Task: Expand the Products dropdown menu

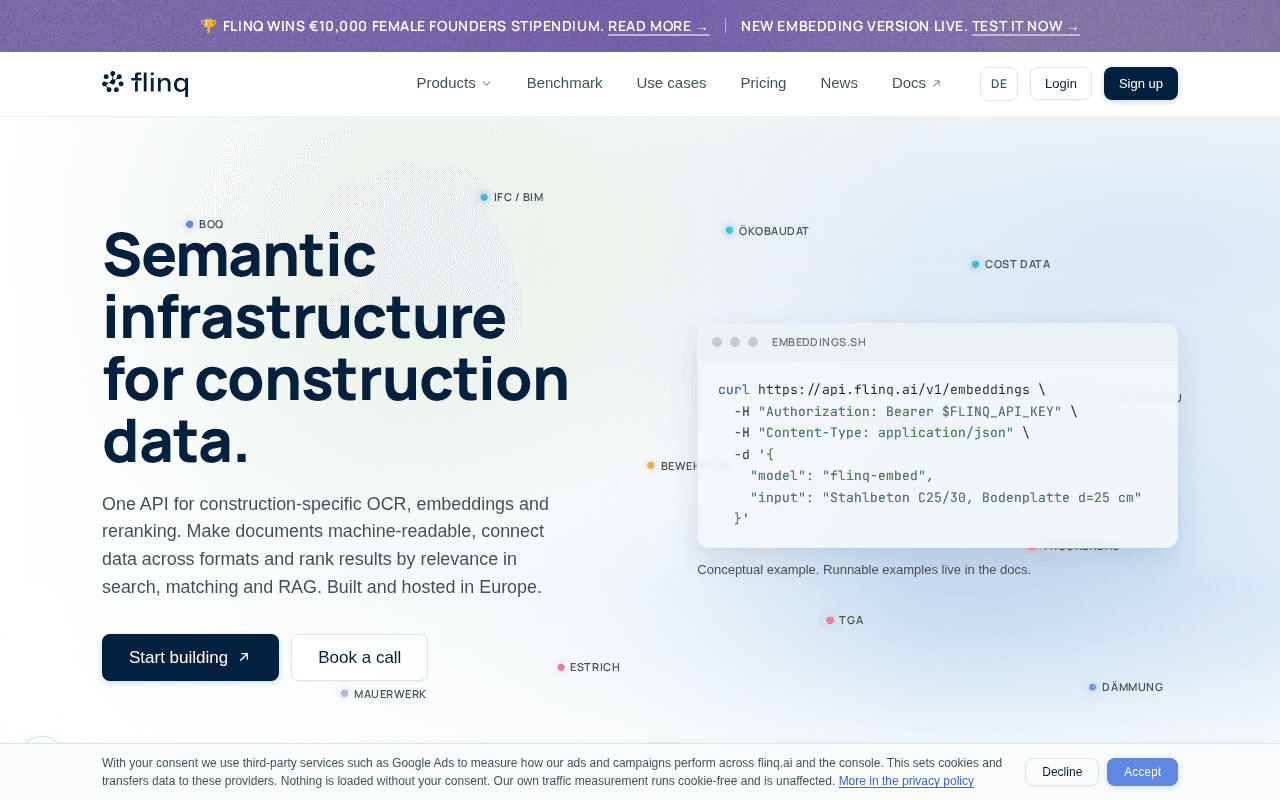Action: (454, 83)
